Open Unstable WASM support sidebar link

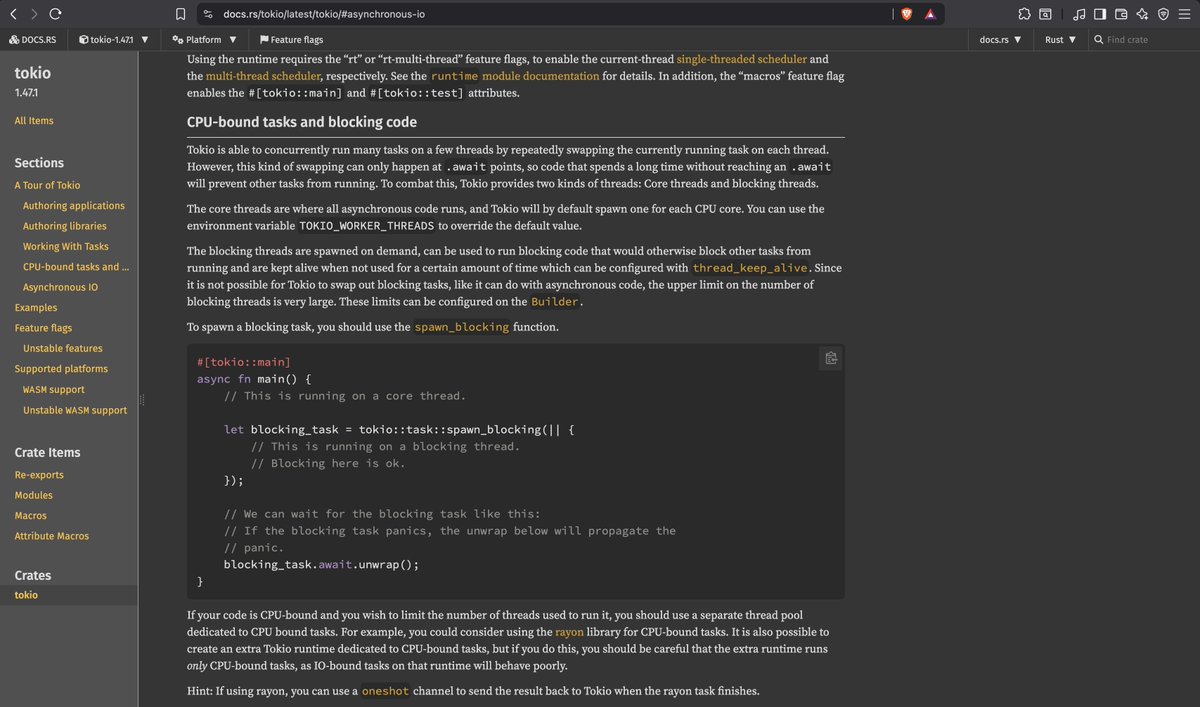[x=75, y=410]
